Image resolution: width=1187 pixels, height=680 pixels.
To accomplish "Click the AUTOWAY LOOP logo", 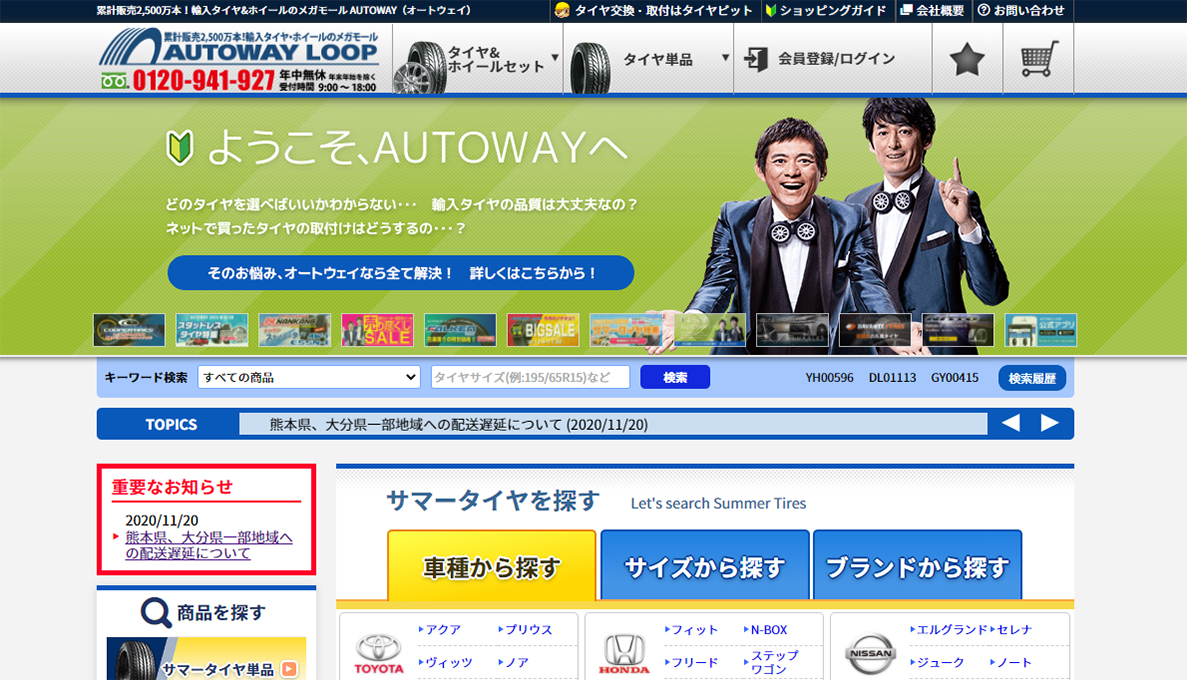I will [239, 47].
